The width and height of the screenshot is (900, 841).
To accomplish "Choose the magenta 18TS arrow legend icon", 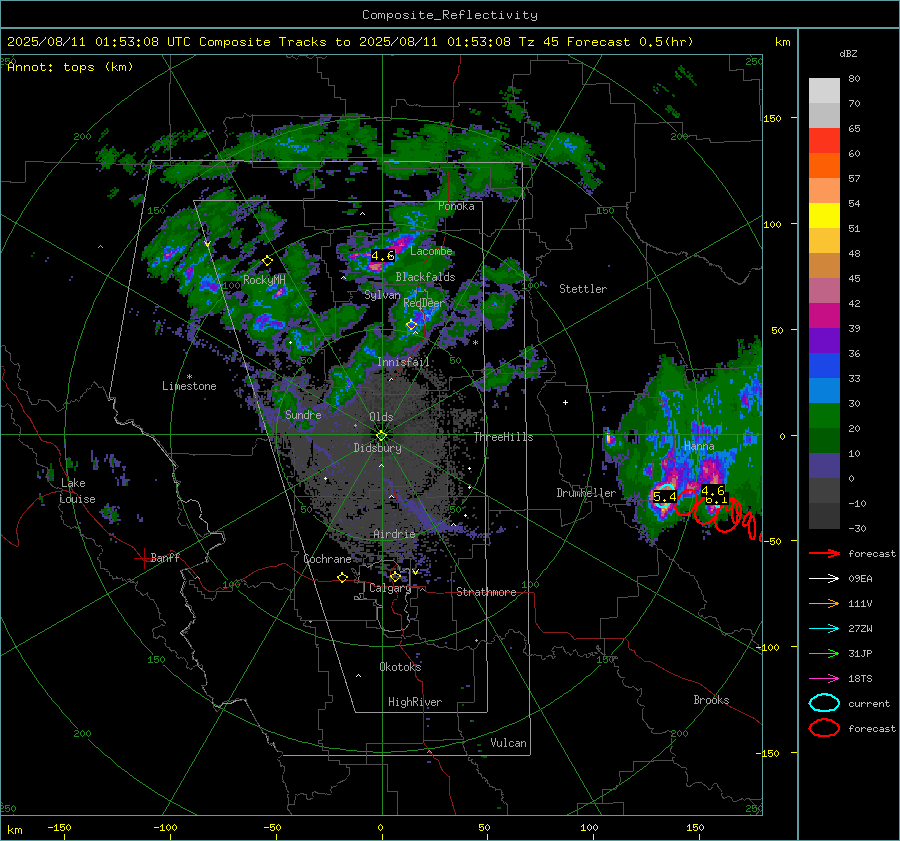I will coord(824,678).
